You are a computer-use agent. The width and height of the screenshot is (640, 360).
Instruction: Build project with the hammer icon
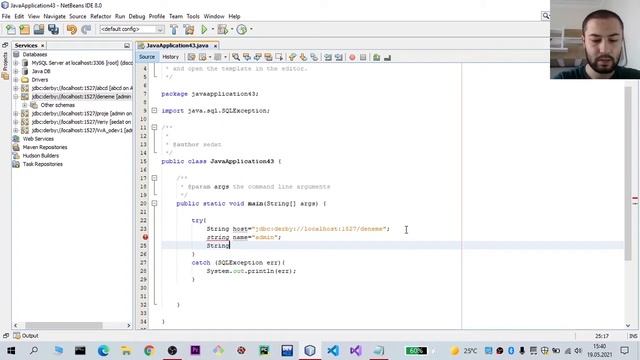[174, 29]
